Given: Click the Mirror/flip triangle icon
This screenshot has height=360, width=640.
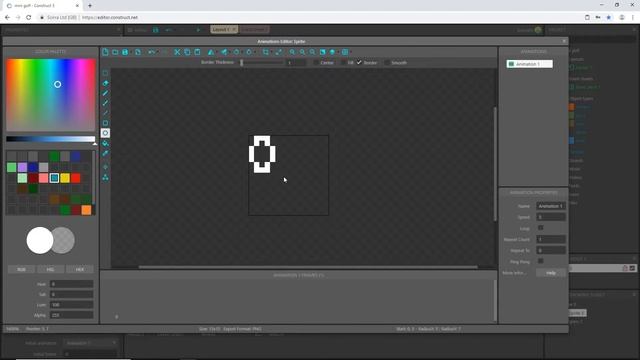Looking at the screenshot, I should pos(211,52).
